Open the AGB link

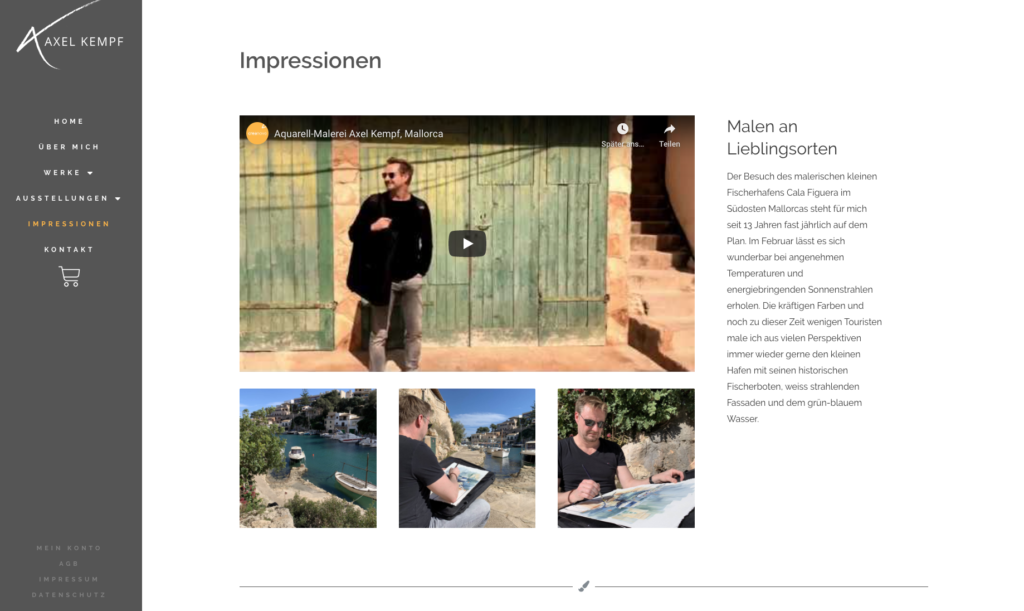coord(69,563)
